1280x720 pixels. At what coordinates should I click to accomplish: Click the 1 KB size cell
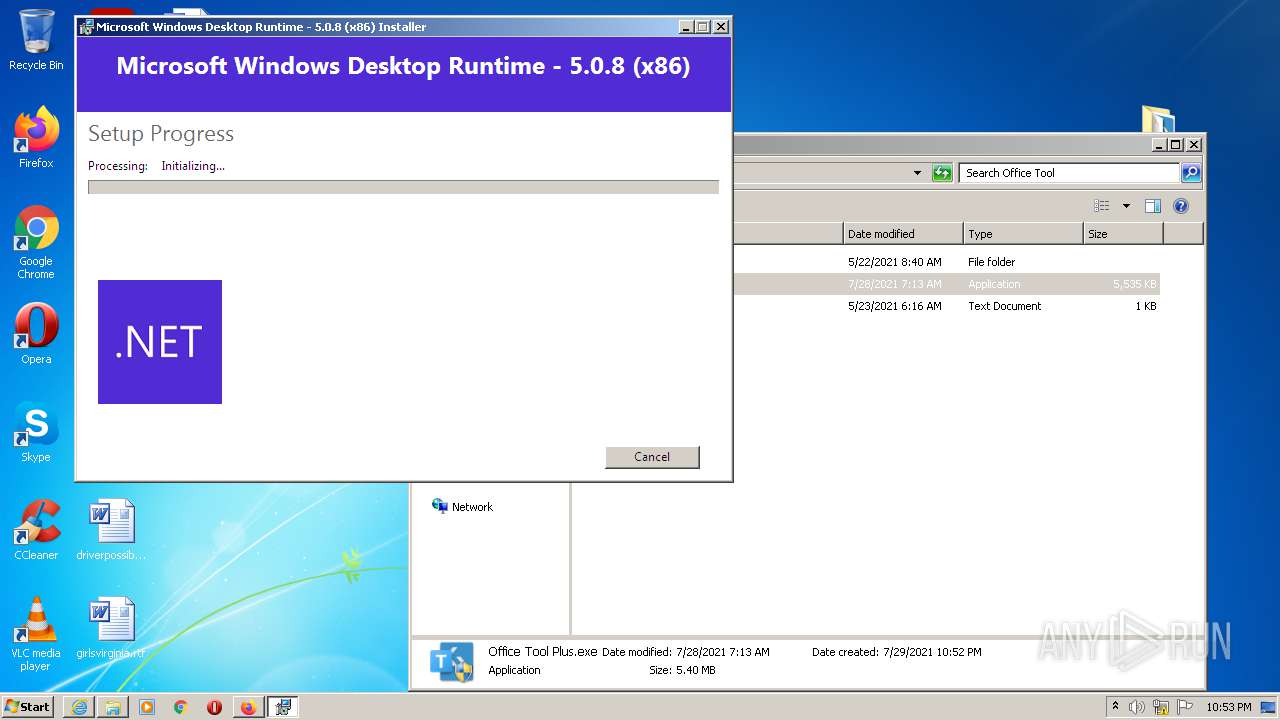pos(1146,306)
